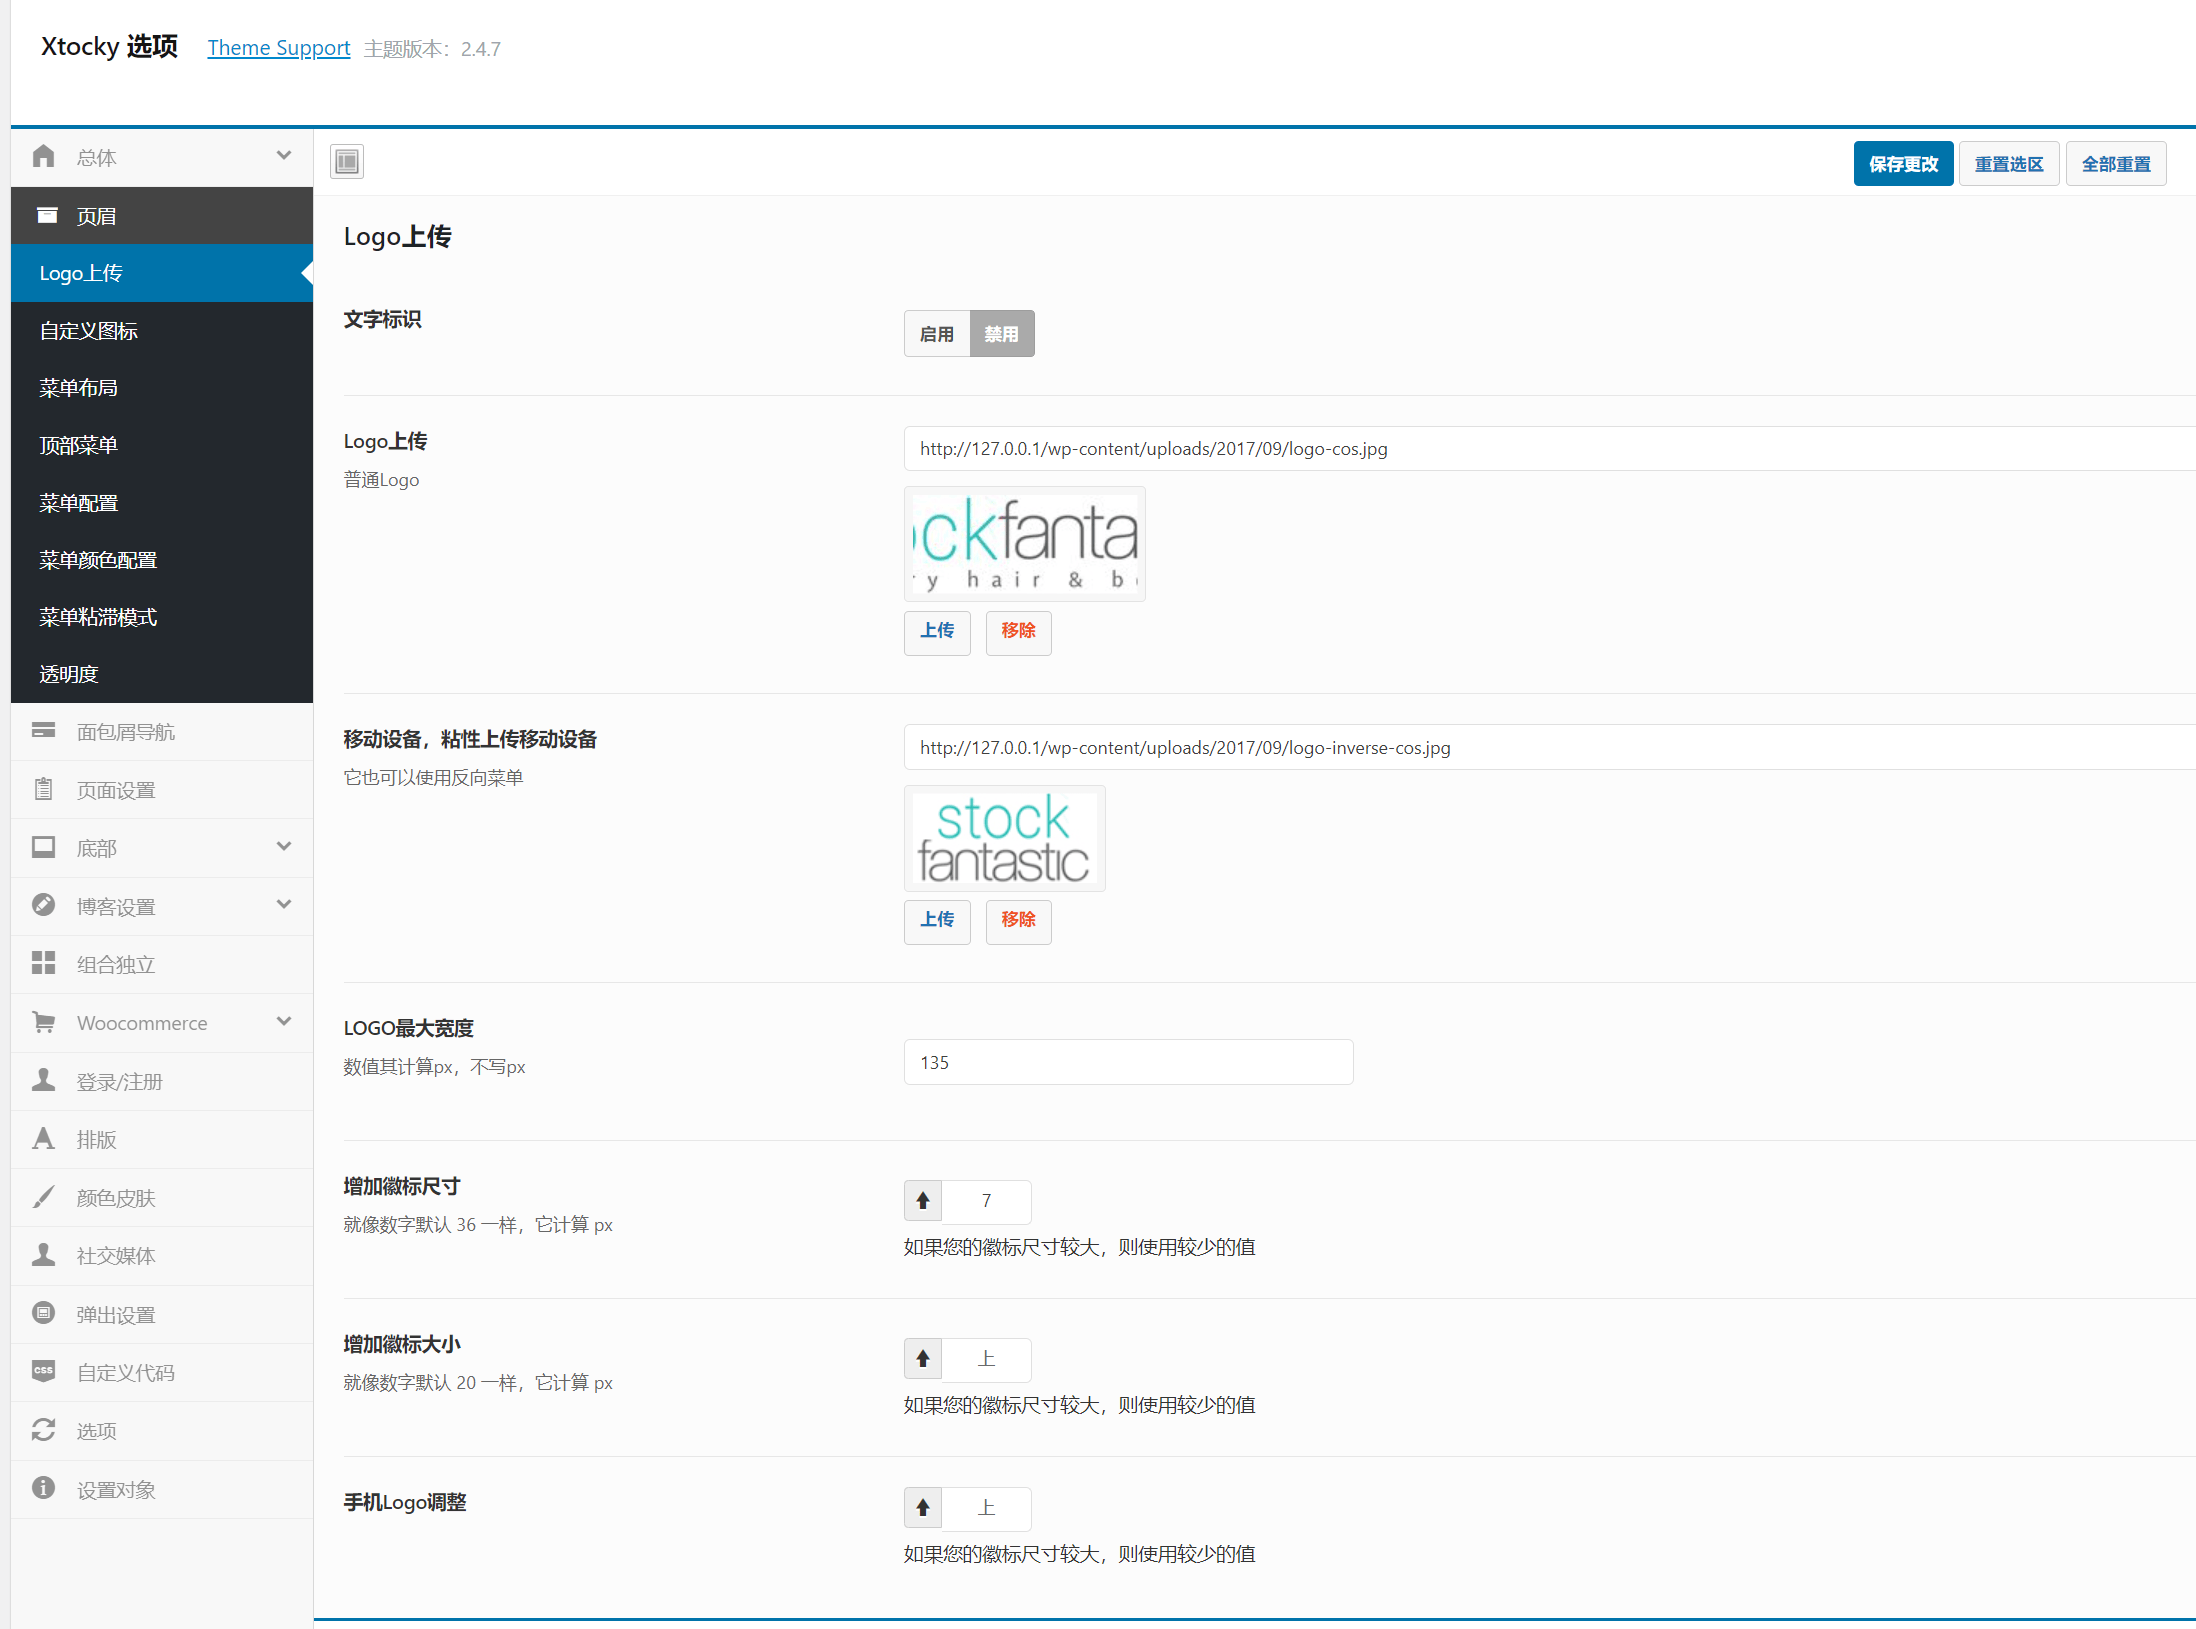Open the 社交媒体 section label
The image size is (2196, 1629).
(116, 1255)
